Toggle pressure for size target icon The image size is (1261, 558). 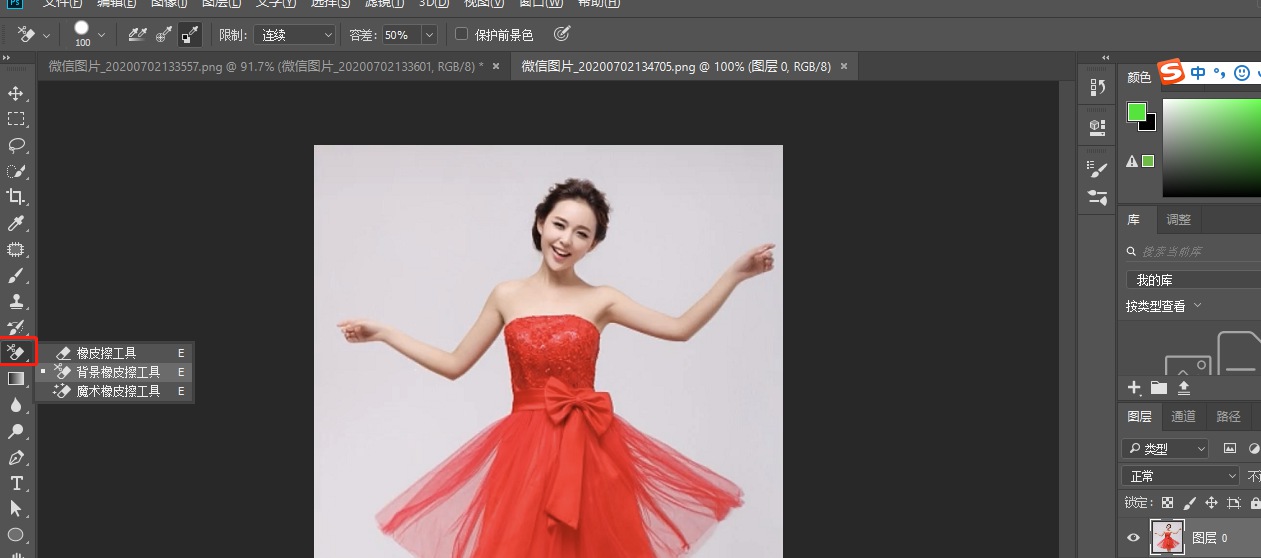[x=562, y=34]
